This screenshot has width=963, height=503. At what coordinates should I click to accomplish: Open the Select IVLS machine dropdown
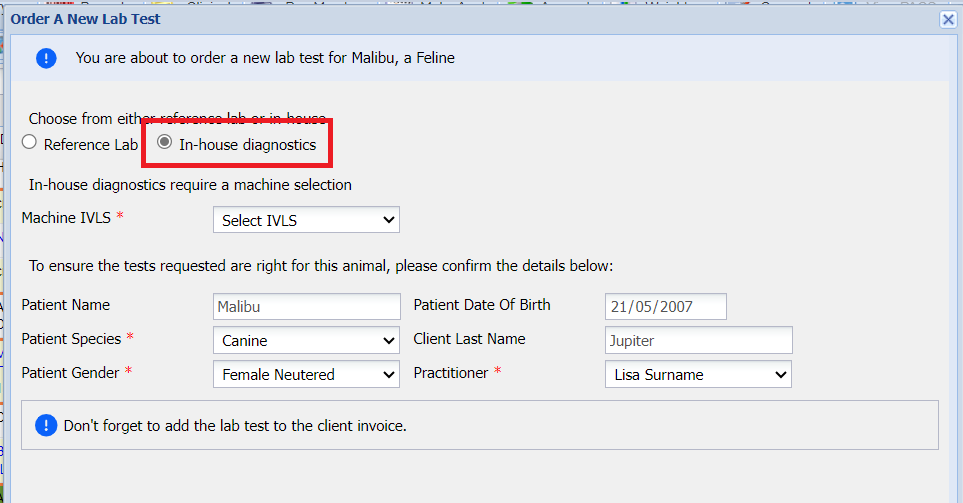[306, 220]
